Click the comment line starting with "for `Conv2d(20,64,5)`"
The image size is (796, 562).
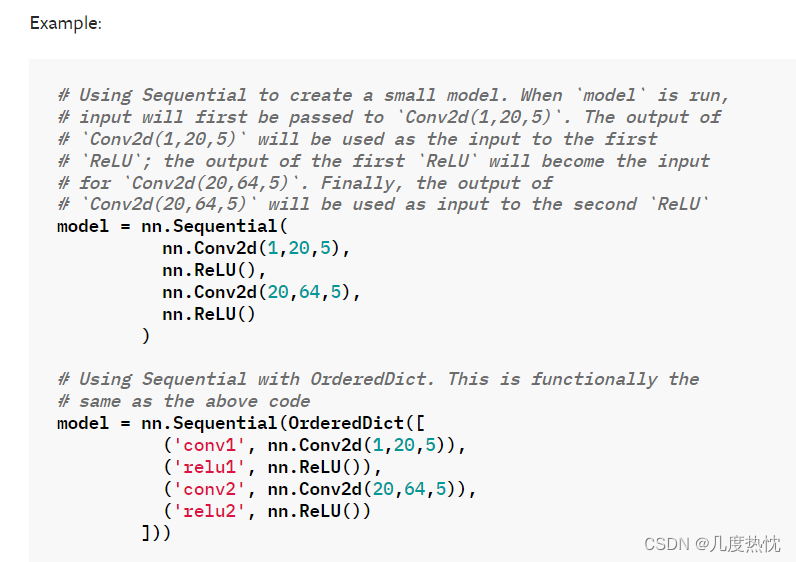click(x=305, y=183)
